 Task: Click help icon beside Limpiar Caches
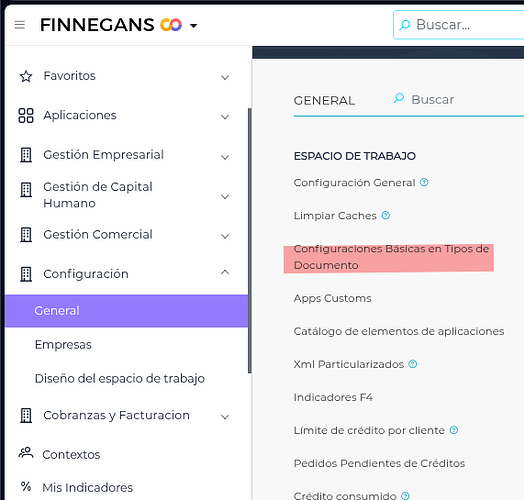pyautogui.click(x=386, y=215)
